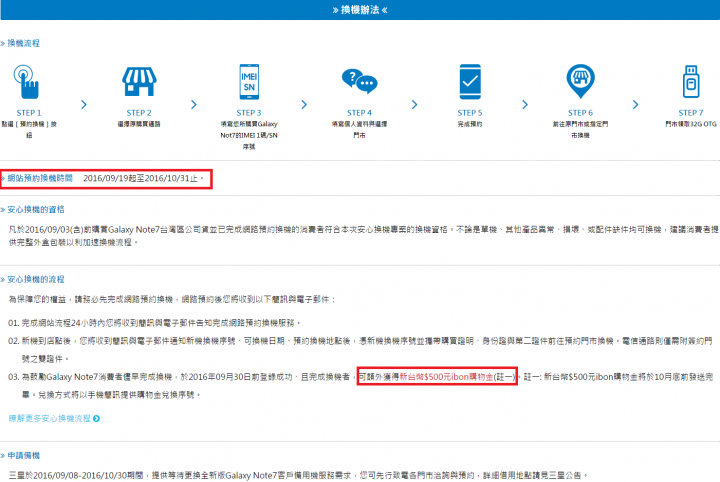Click the 申請備機 section heading

point(23,455)
